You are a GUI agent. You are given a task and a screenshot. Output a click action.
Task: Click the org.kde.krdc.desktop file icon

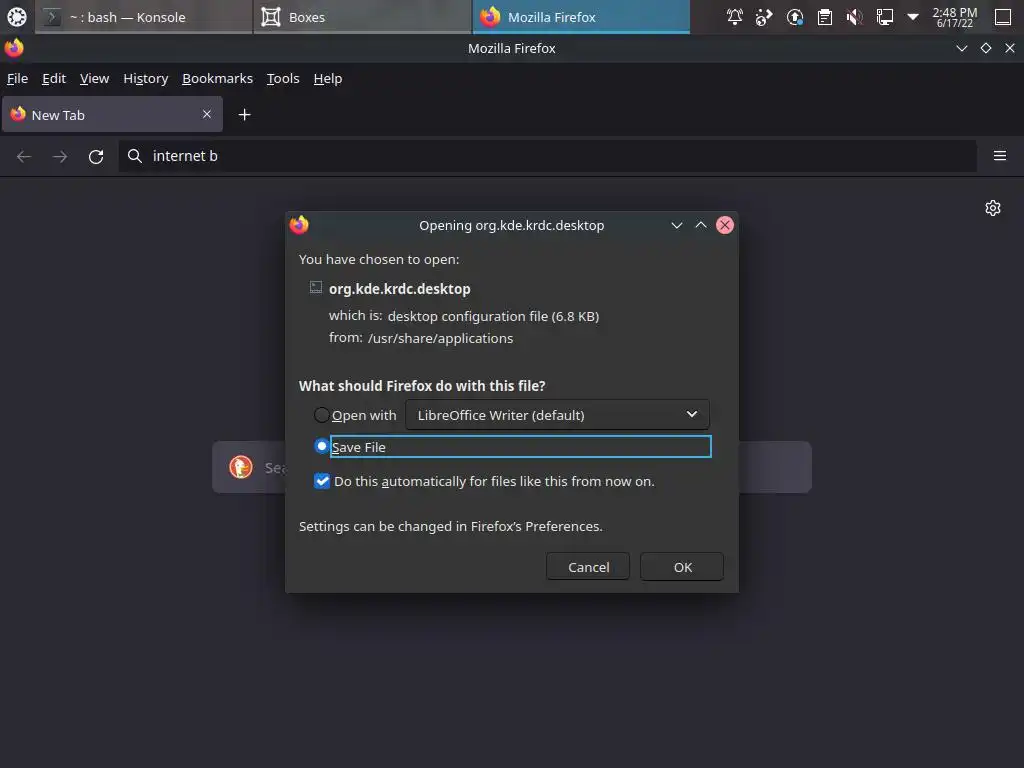316,287
